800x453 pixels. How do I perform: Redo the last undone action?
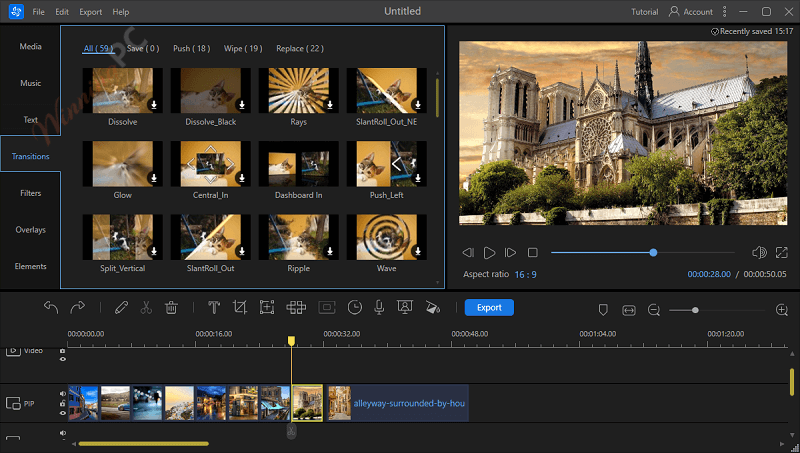click(x=78, y=307)
